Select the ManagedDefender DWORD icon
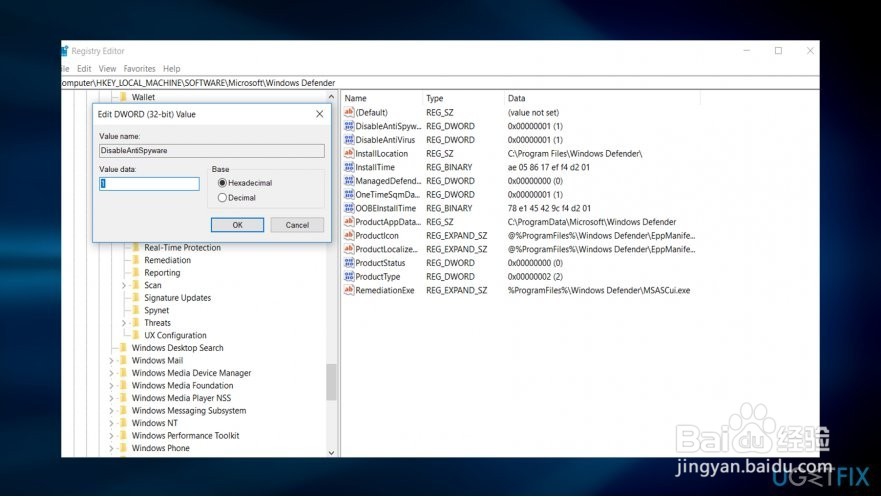Screen dimensions: 881x497 [349, 180]
